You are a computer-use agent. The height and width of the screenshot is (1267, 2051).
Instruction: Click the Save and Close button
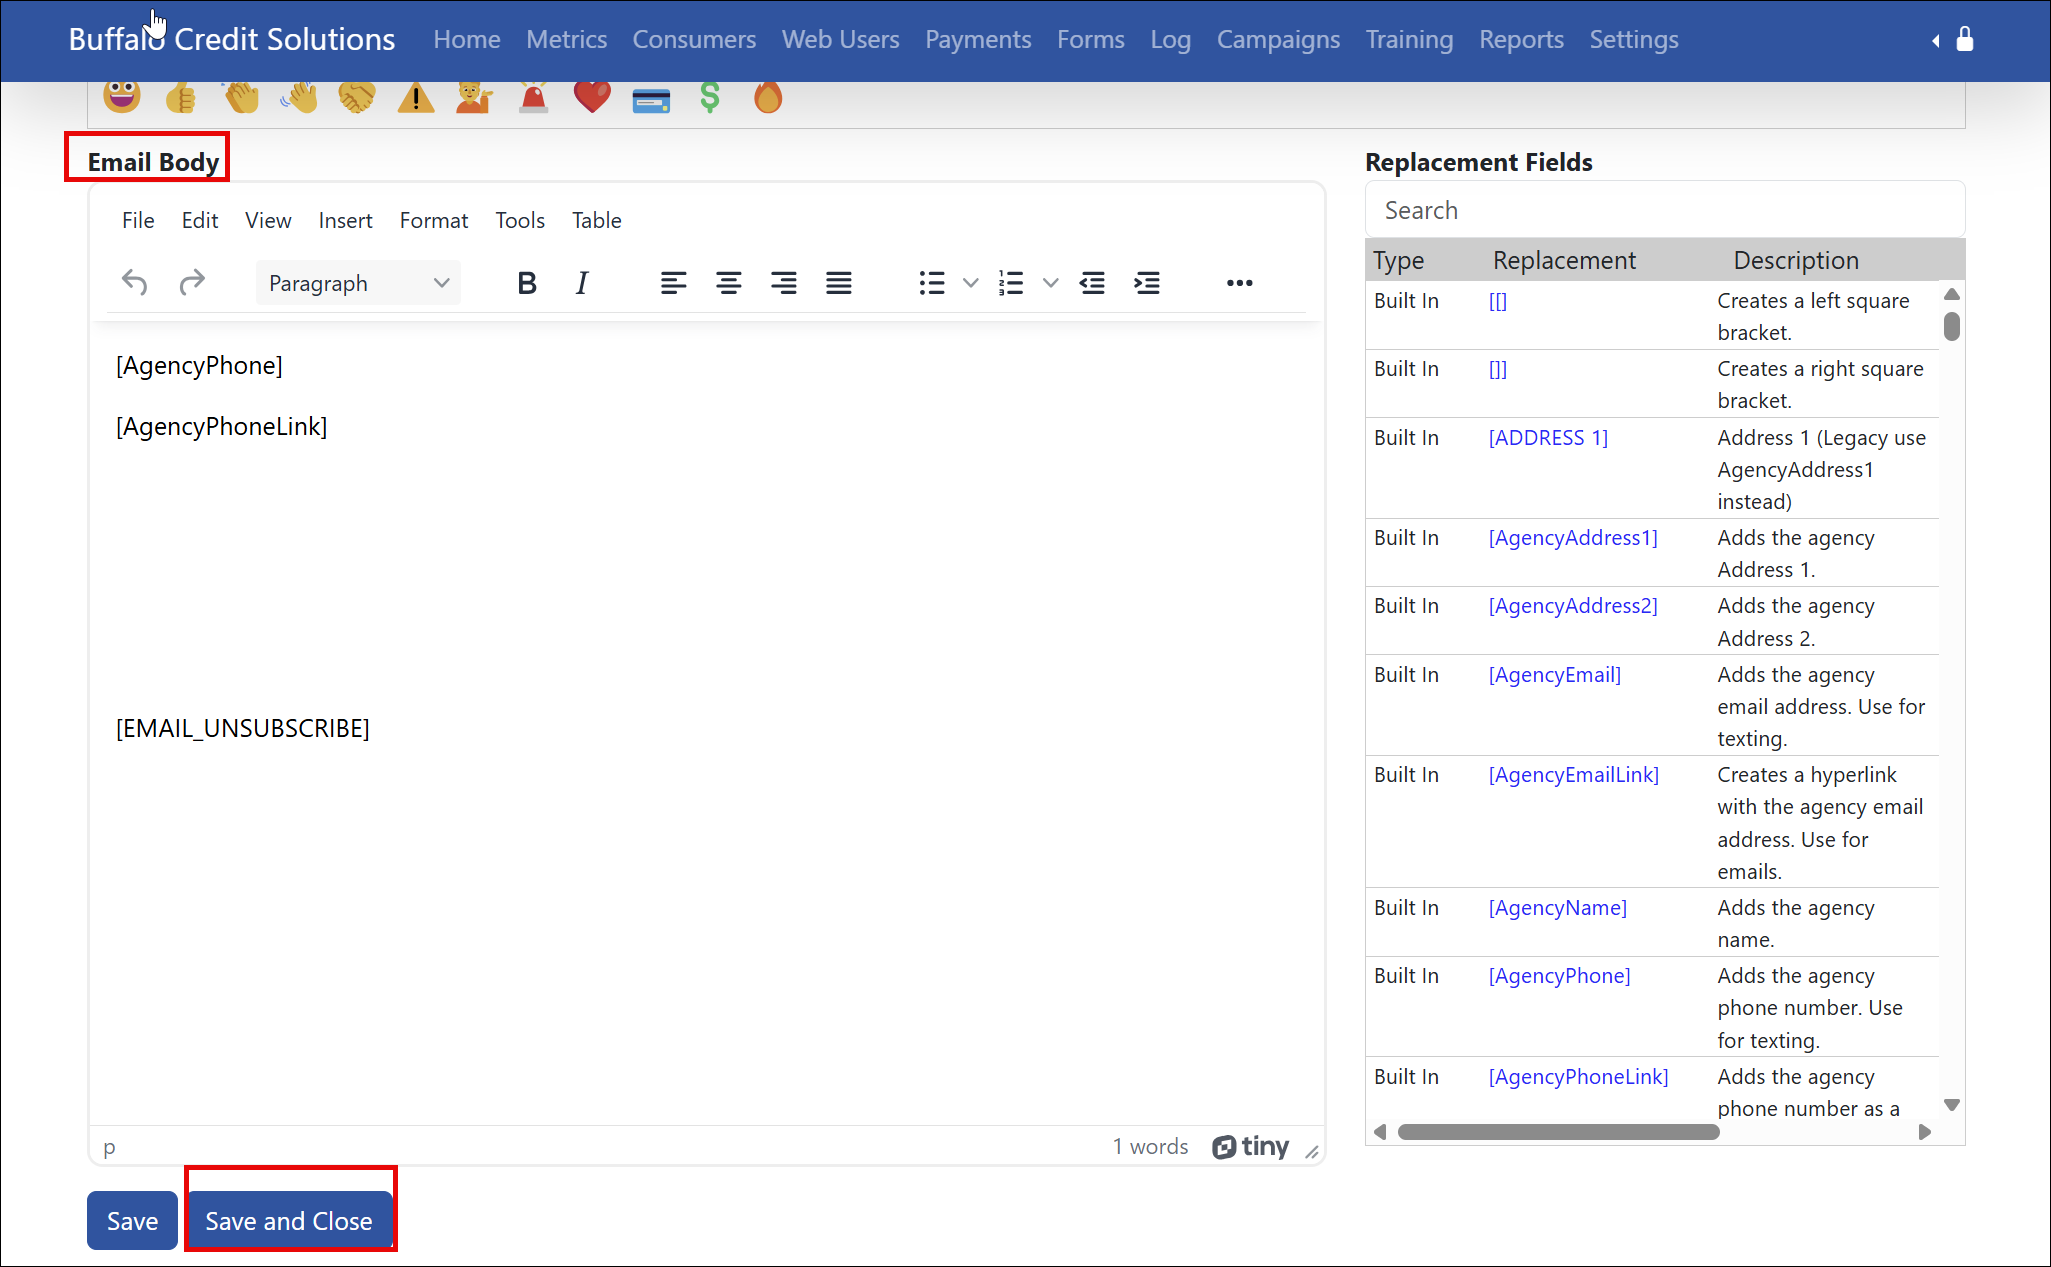click(x=289, y=1220)
